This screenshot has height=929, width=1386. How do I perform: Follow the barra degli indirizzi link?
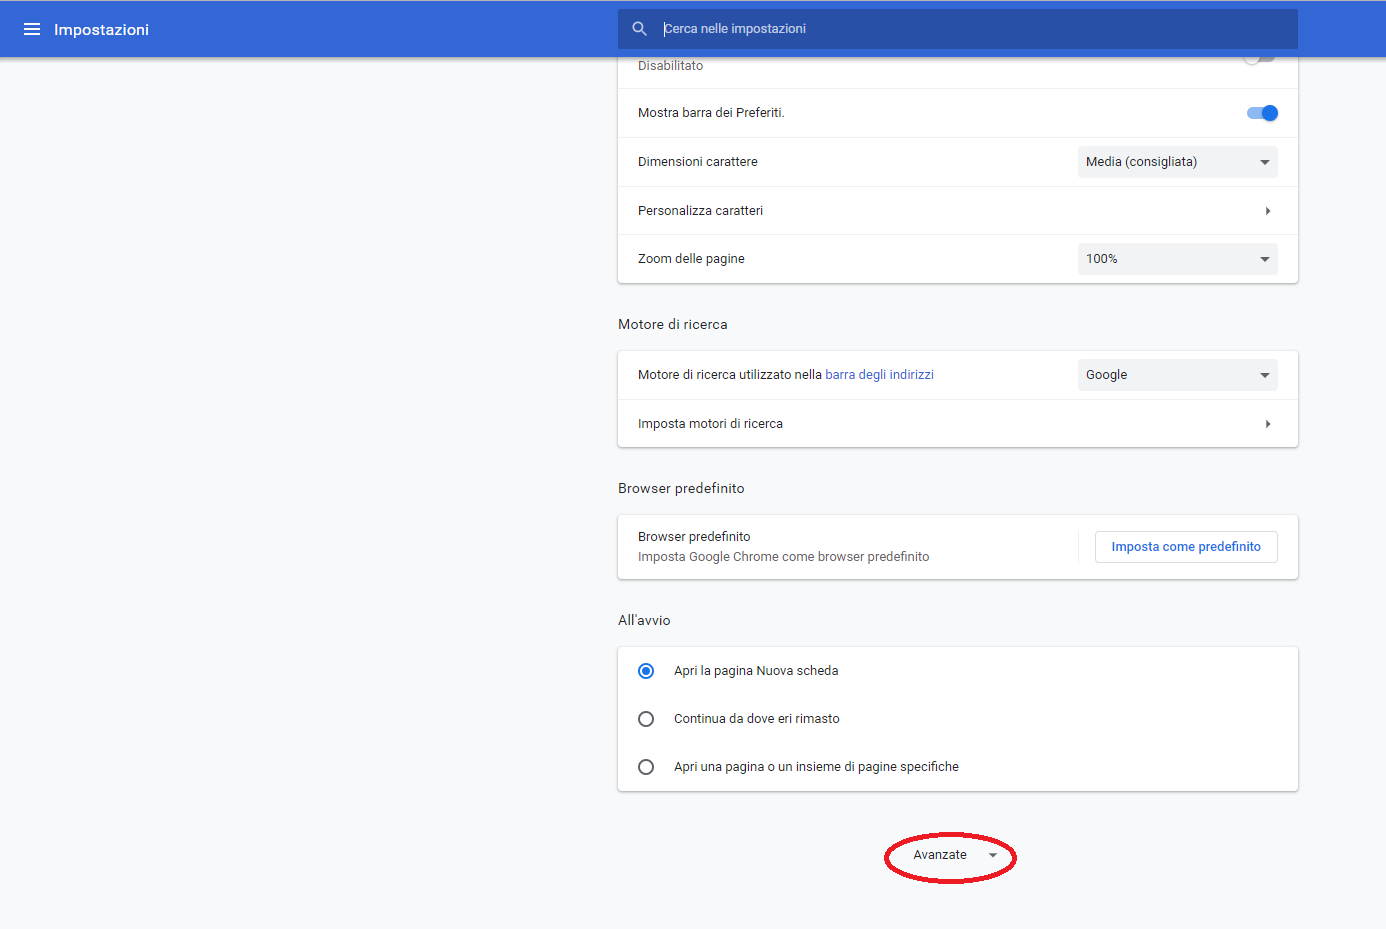879,375
